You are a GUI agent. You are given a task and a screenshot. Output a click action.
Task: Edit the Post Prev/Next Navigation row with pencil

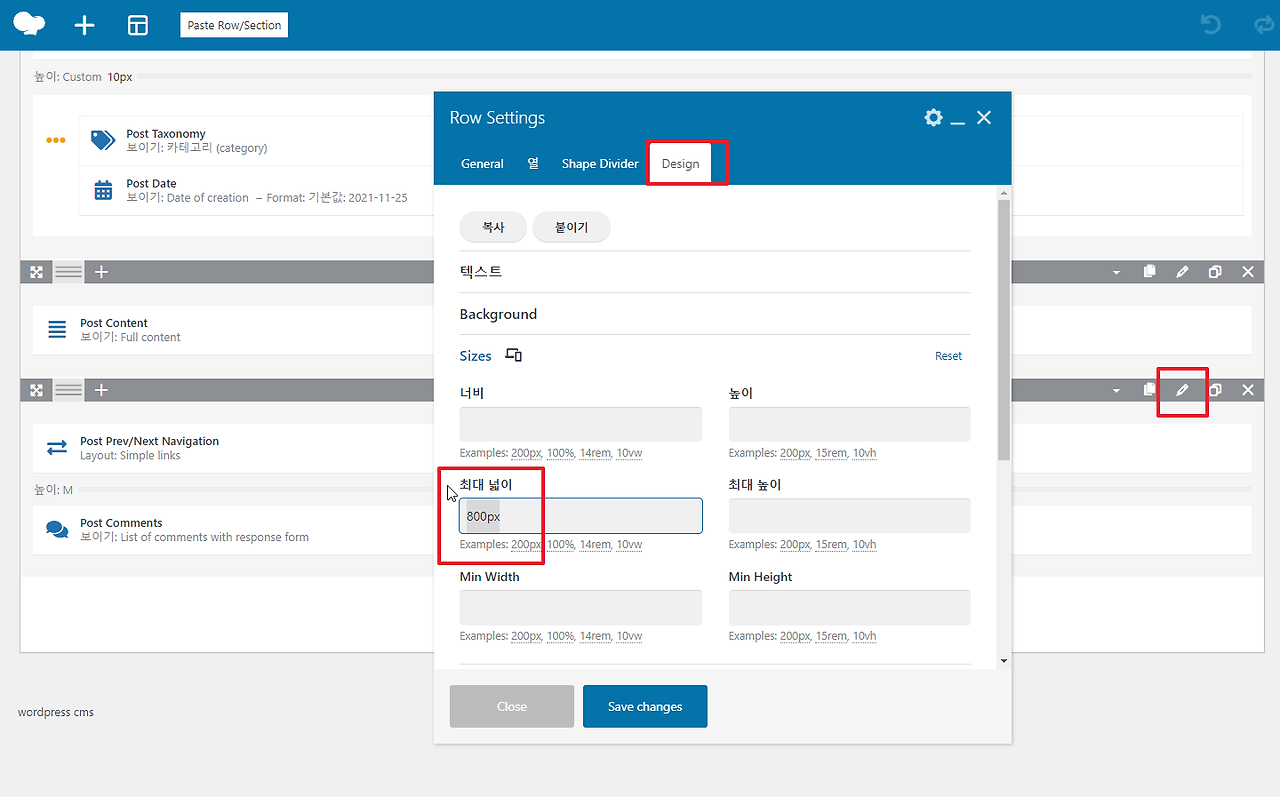(1182, 390)
